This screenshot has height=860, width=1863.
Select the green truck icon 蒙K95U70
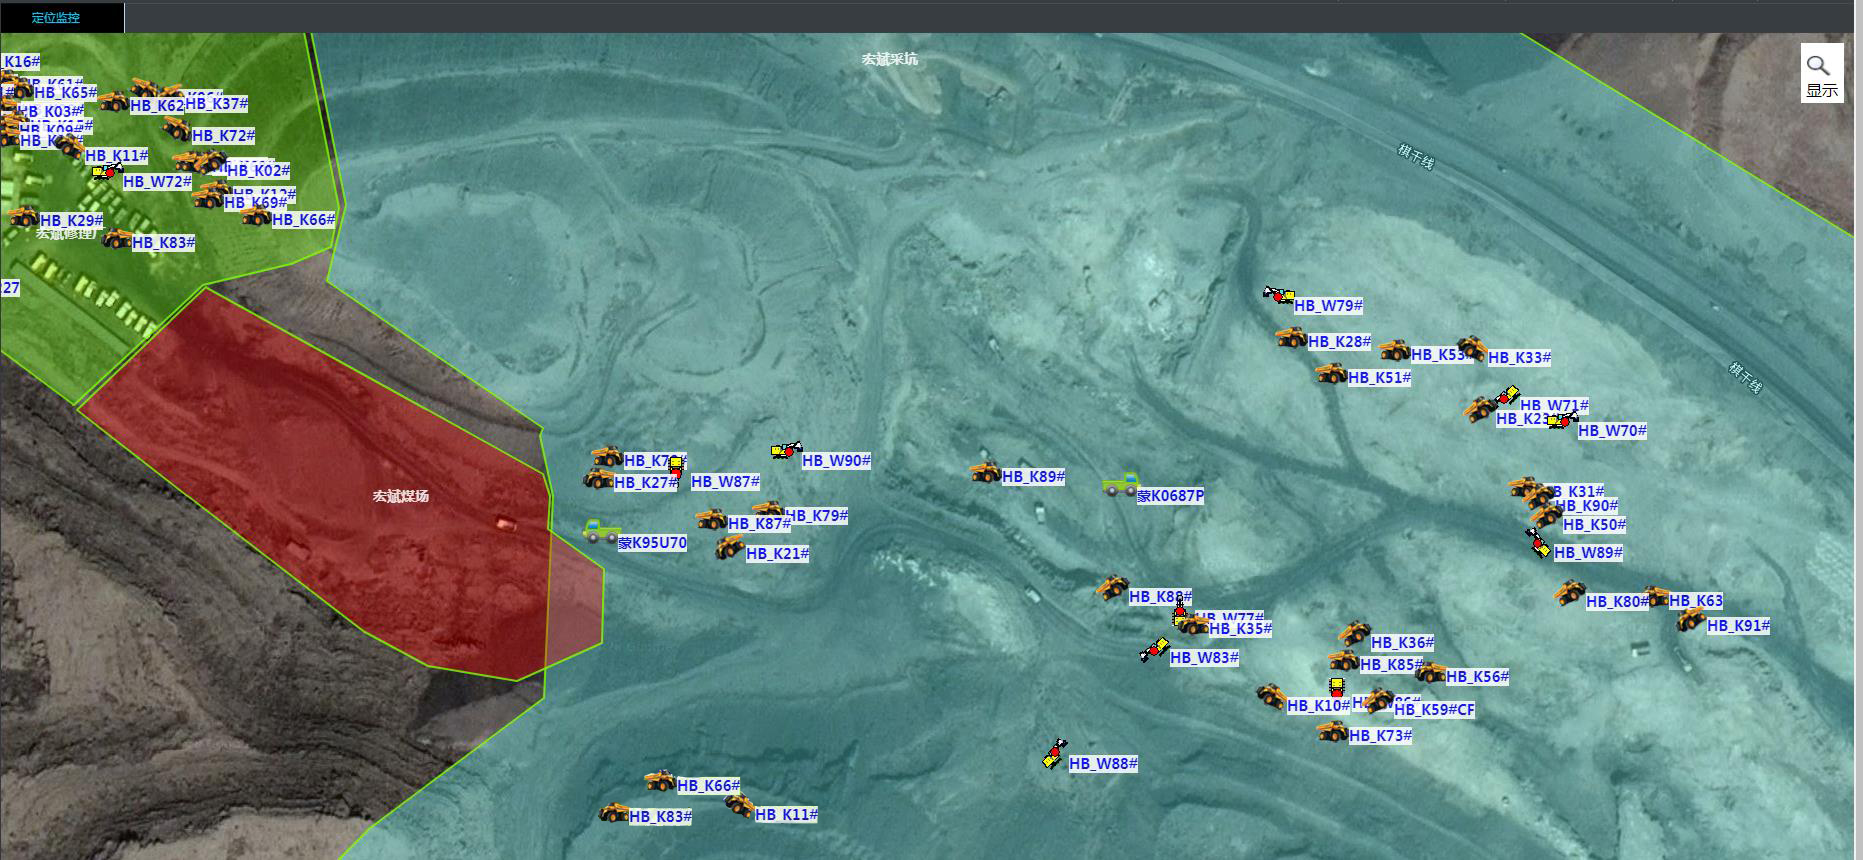pyautogui.click(x=601, y=531)
